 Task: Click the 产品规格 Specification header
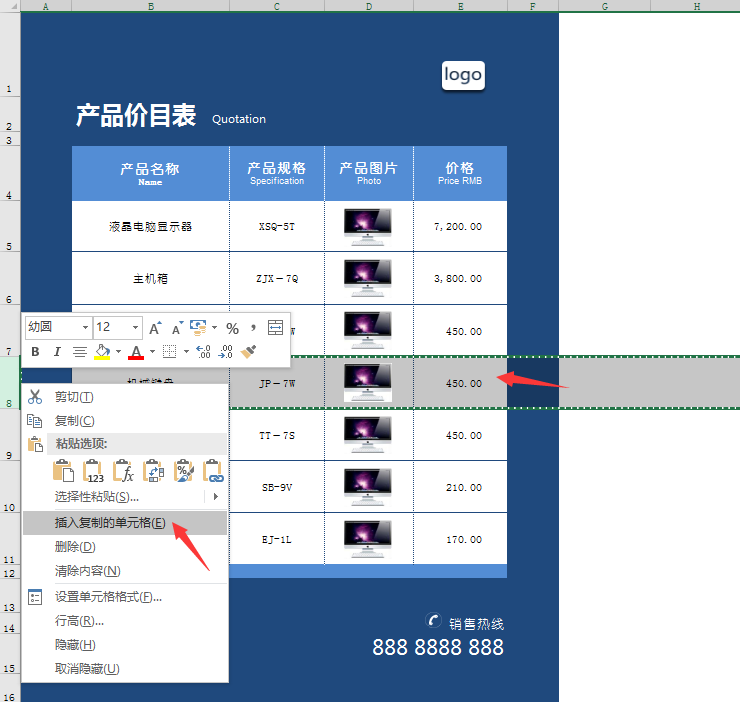tap(277, 173)
